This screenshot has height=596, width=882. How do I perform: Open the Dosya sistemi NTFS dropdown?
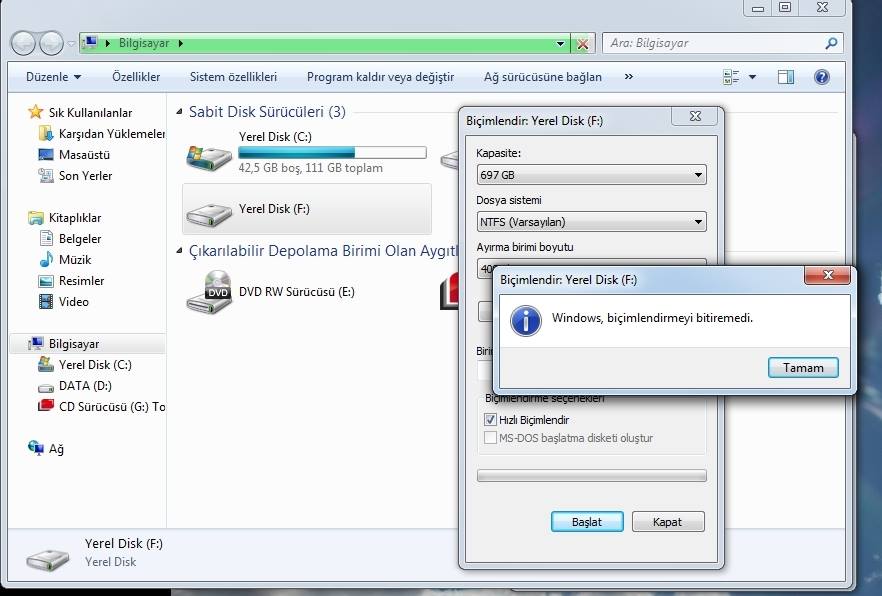pyautogui.click(x=591, y=222)
